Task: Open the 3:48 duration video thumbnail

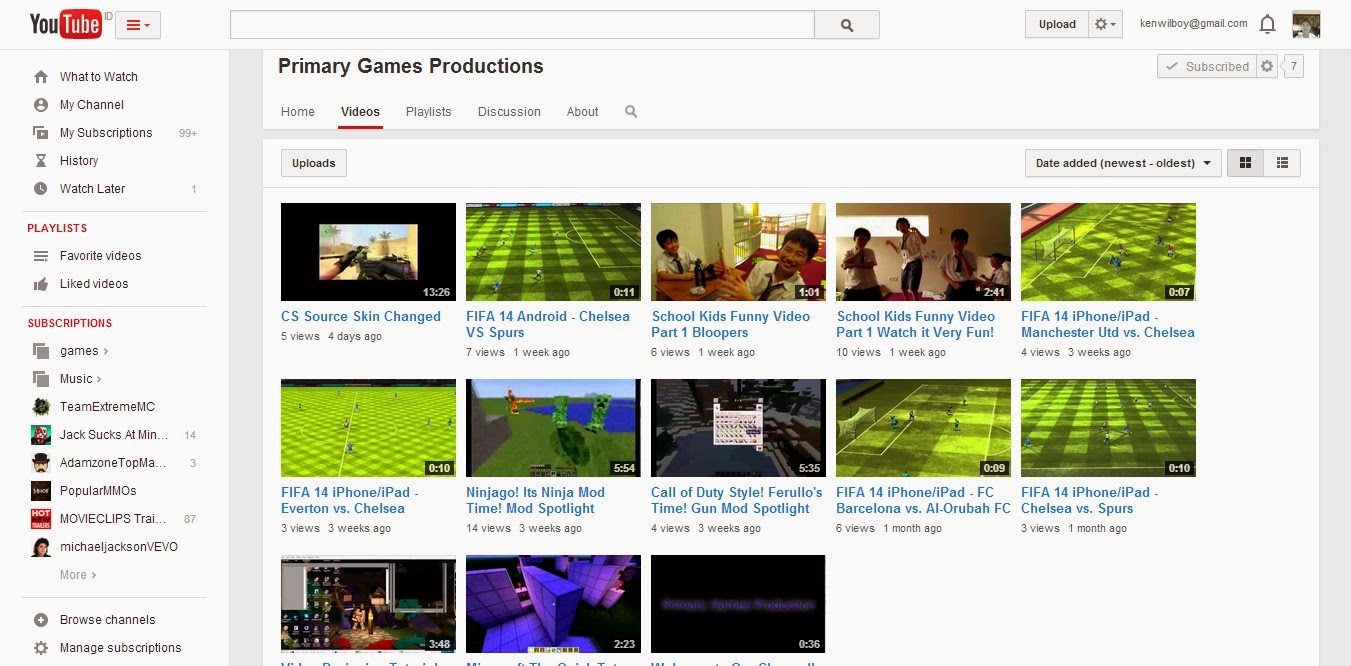Action: pos(368,604)
